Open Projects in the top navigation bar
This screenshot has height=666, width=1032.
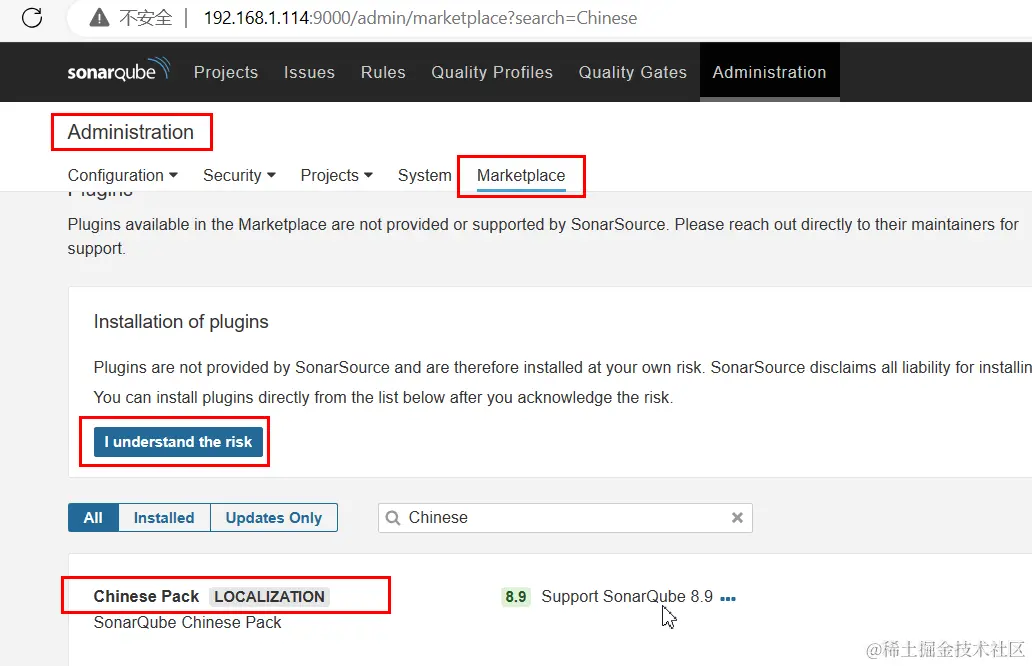[226, 72]
